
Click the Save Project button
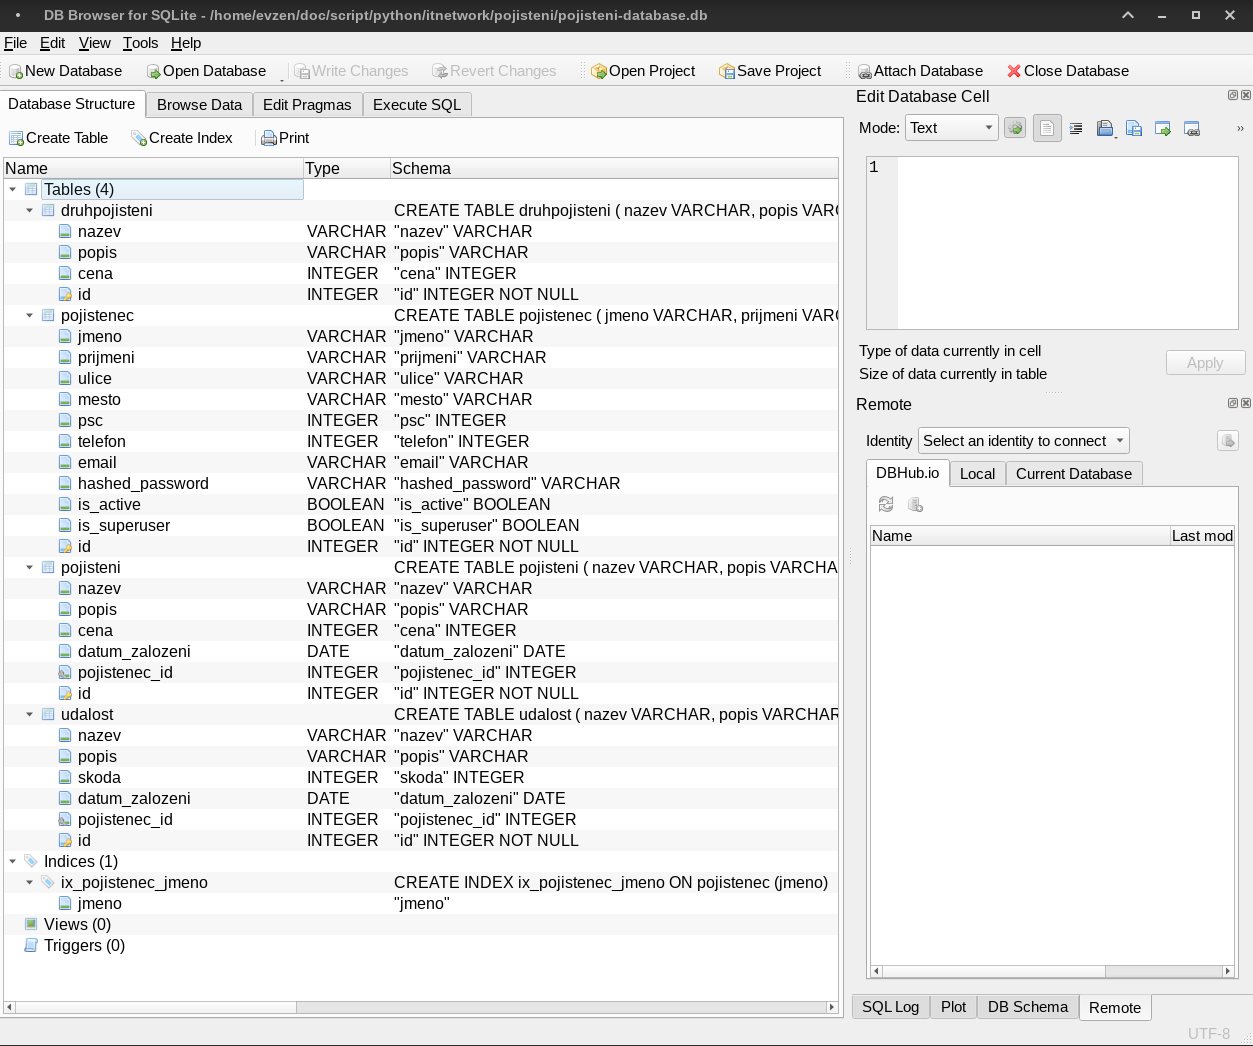click(x=769, y=71)
